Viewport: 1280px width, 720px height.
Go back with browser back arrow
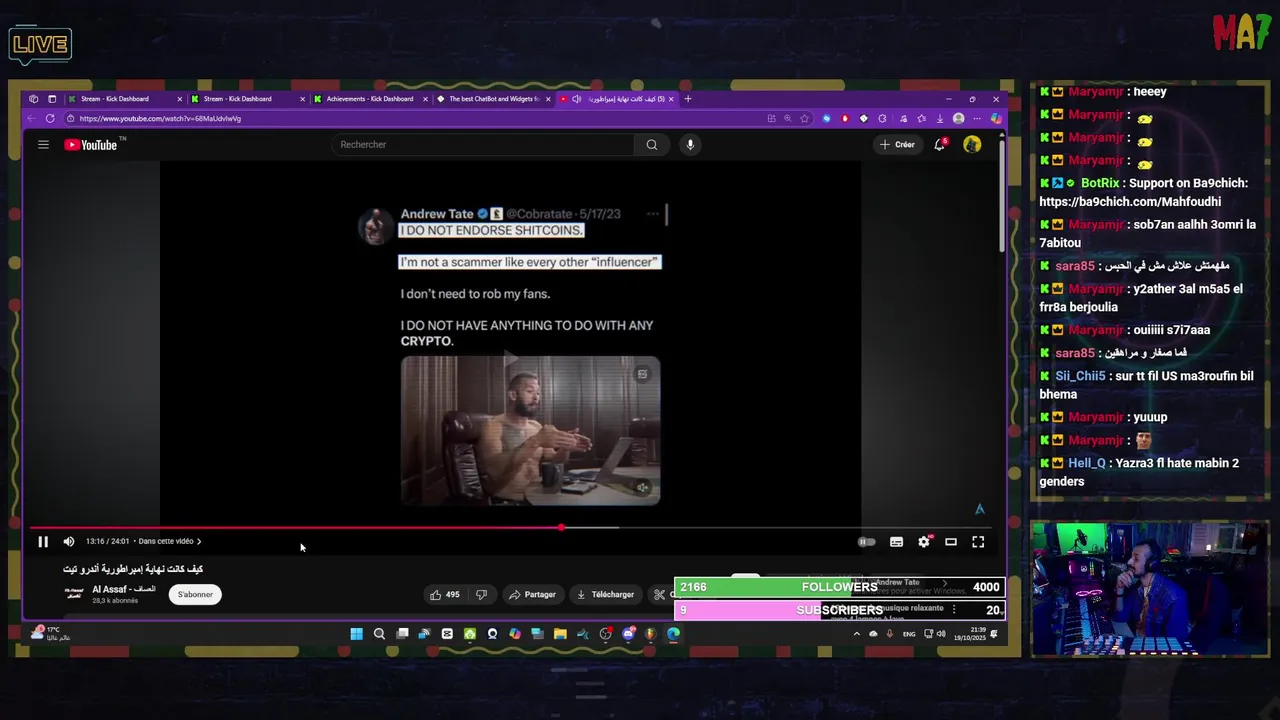31,118
